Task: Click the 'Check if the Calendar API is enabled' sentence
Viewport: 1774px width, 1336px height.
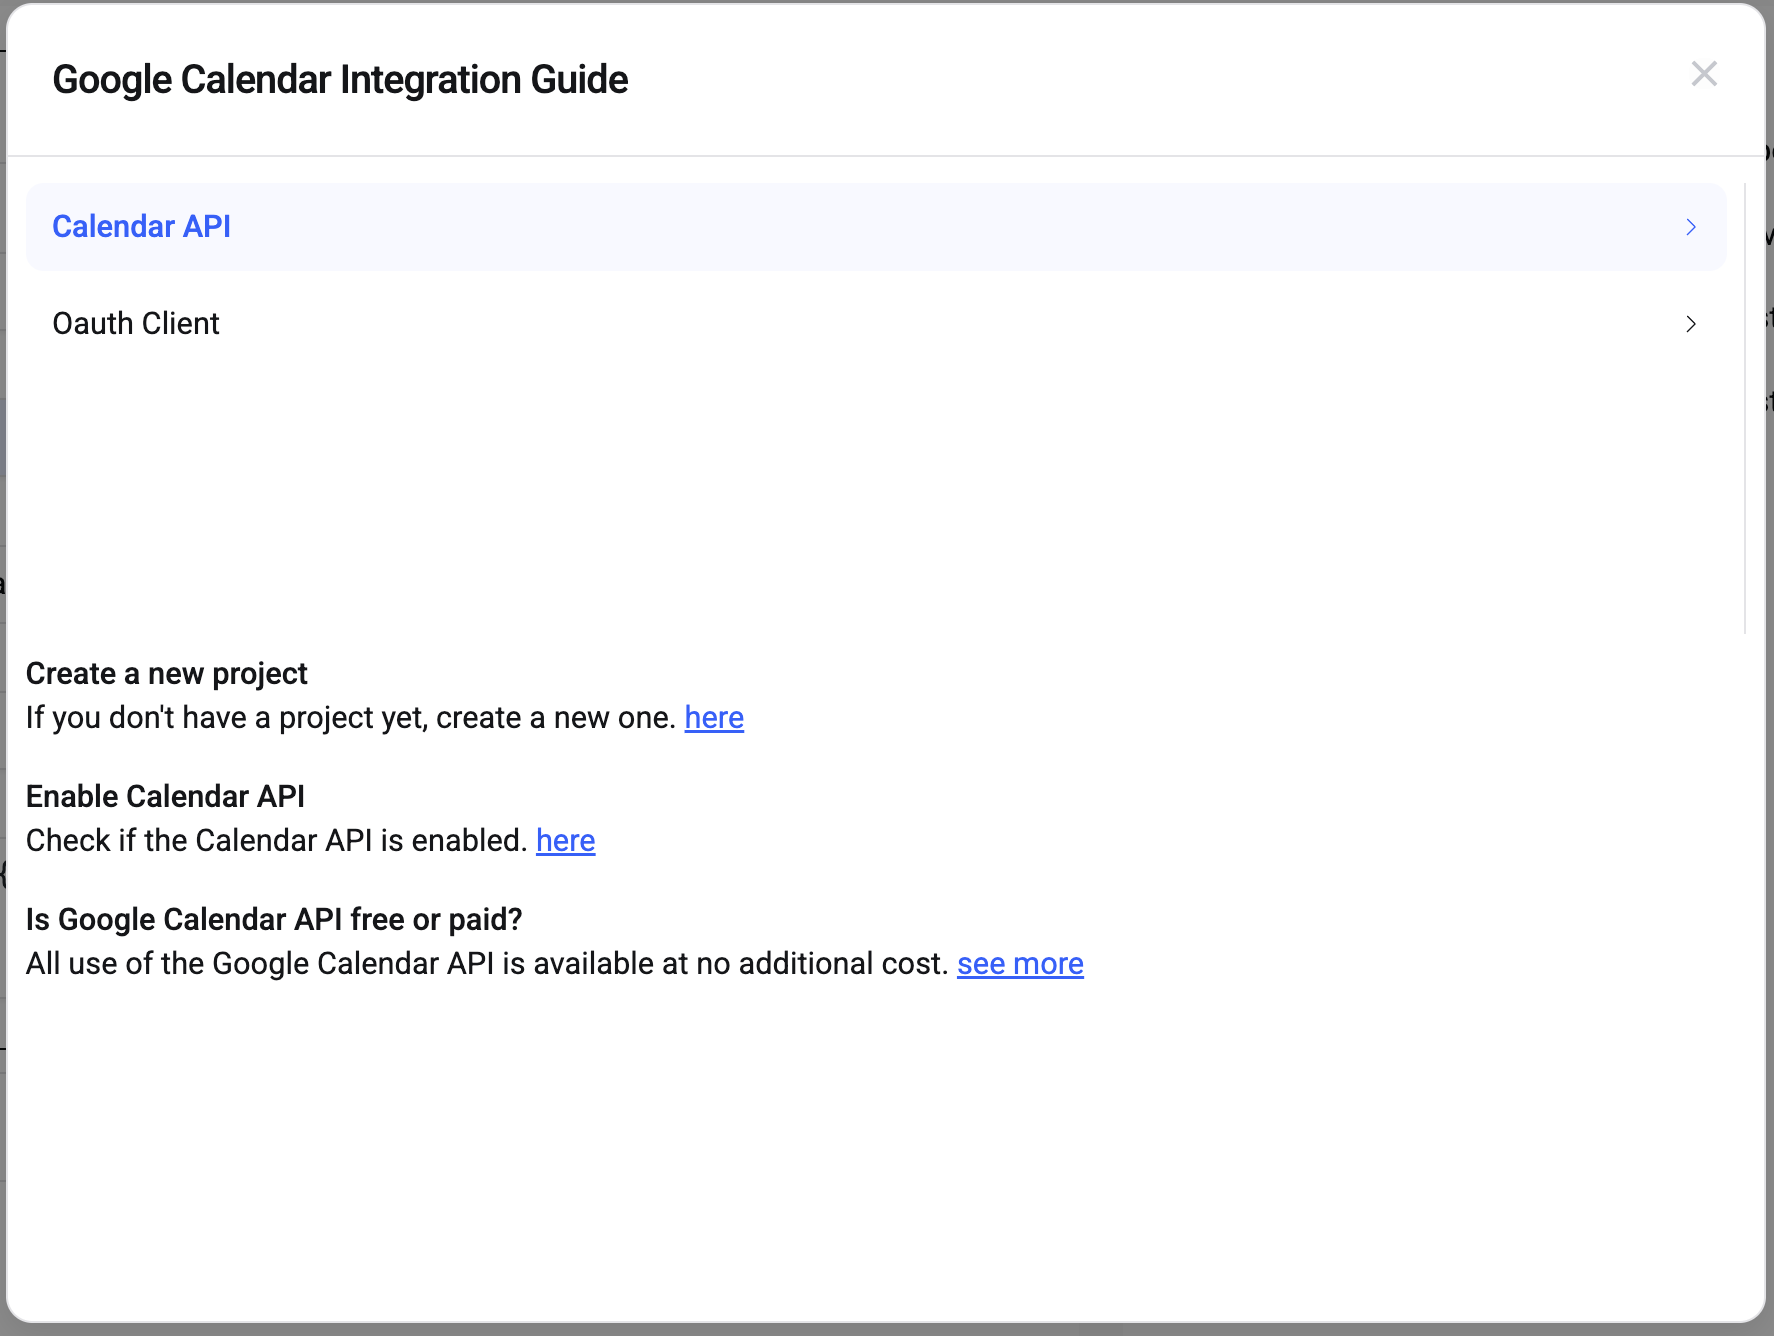Action: 276,841
